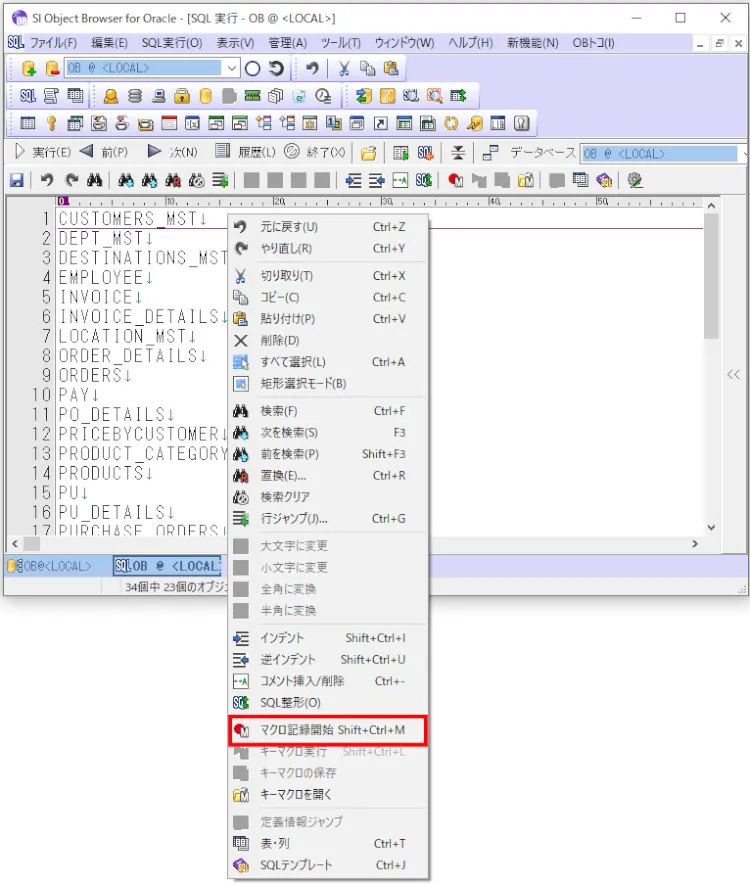This screenshot has width=750, height=883.
Task: Choose SQL整形(O) from context menu
Action: pos(328,703)
